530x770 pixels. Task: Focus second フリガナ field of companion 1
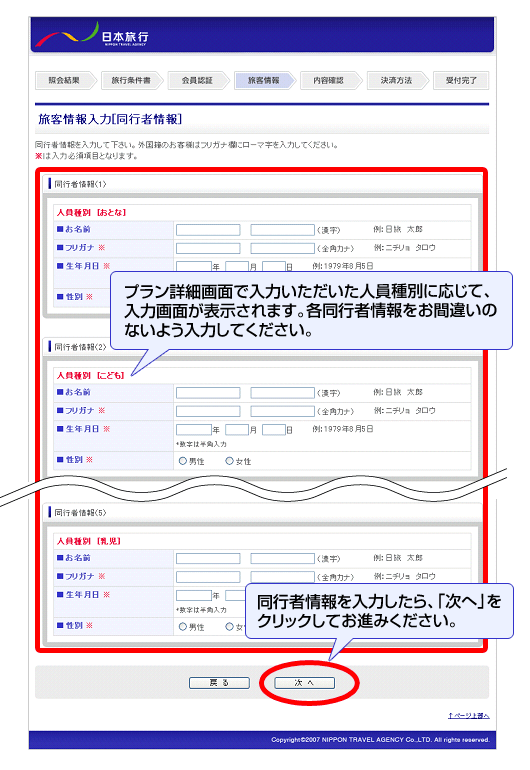[282, 248]
